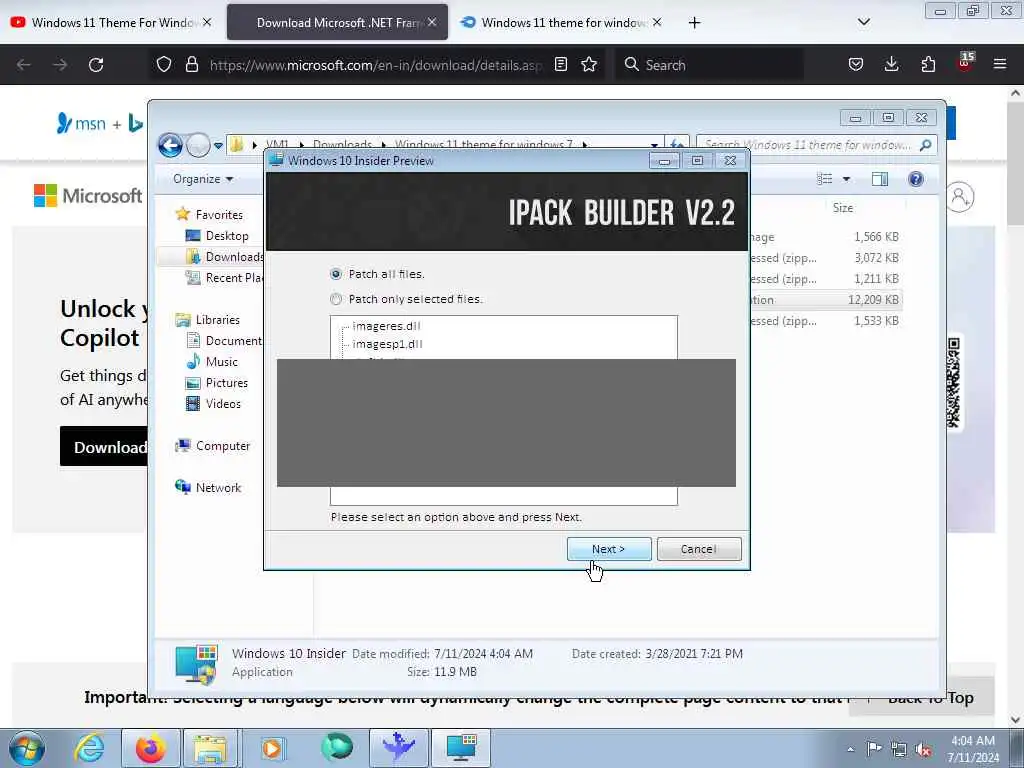Select Downloads folder in Explorer sidebar

[x=225, y=257]
